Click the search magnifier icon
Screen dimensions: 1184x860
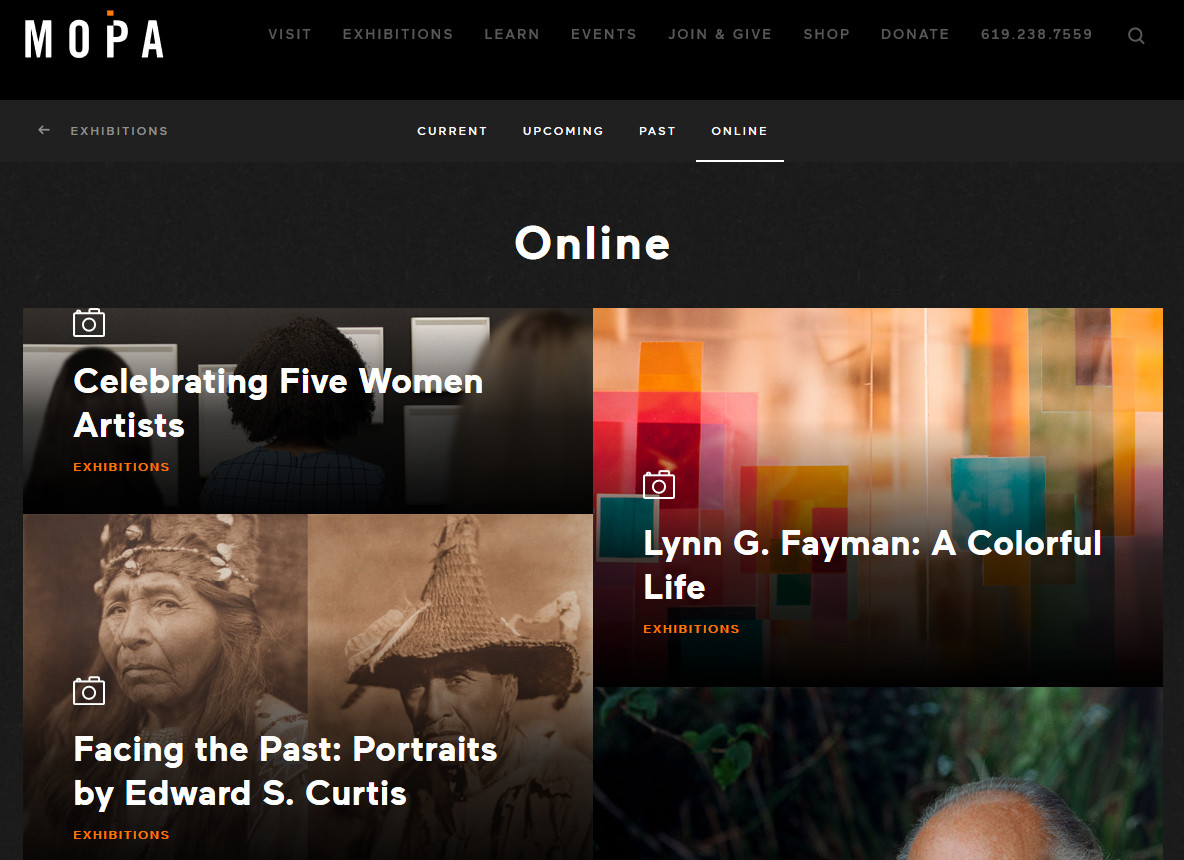tap(1136, 35)
